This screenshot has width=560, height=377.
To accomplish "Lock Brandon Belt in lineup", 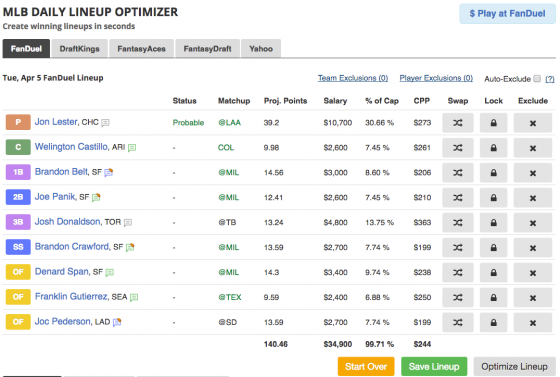I will pos(493,173).
